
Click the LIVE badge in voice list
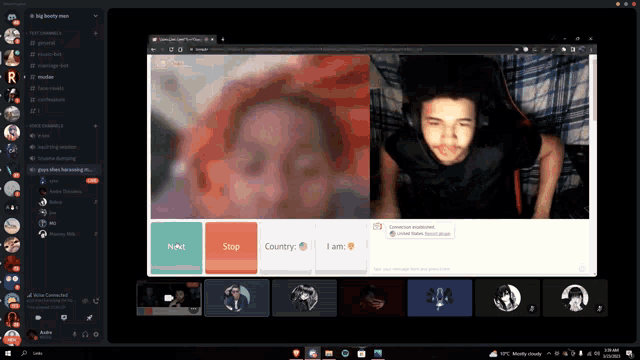(x=92, y=180)
